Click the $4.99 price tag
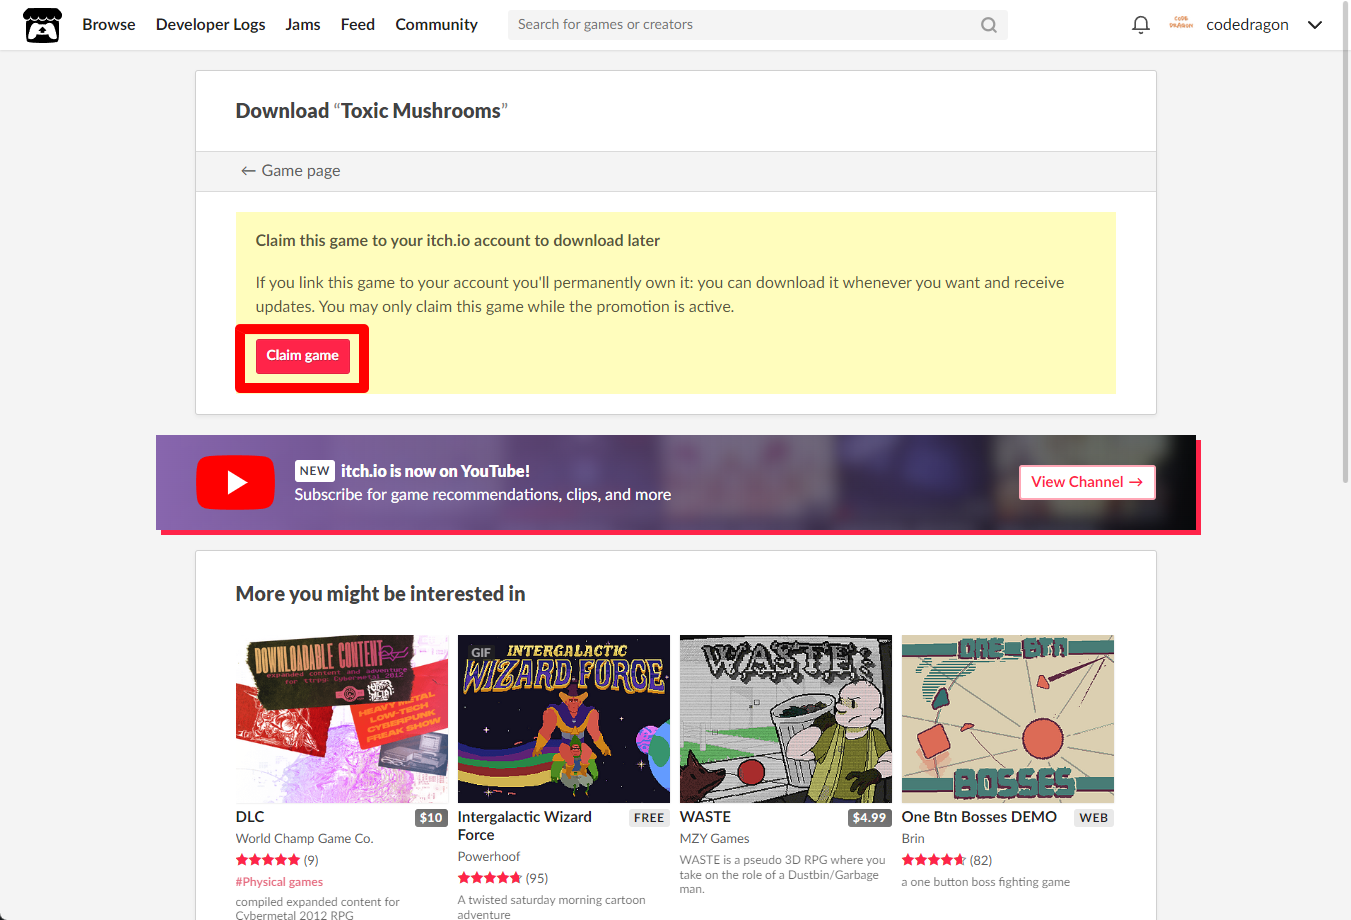The width and height of the screenshot is (1351, 920). [869, 818]
